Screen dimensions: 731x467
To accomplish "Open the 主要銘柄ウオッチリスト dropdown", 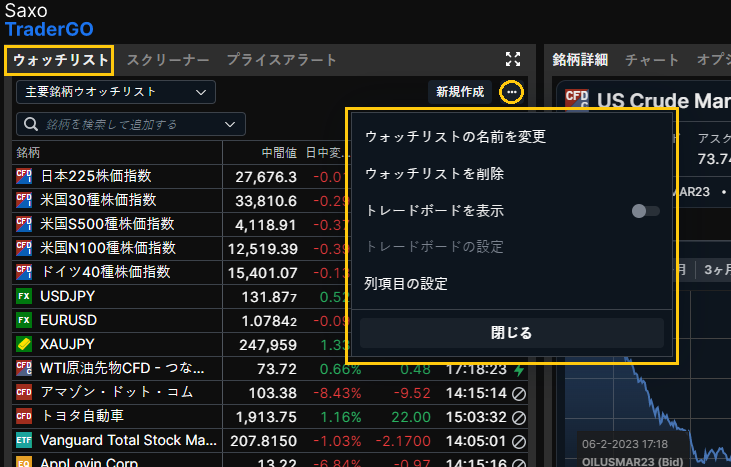I will tap(116, 92).
